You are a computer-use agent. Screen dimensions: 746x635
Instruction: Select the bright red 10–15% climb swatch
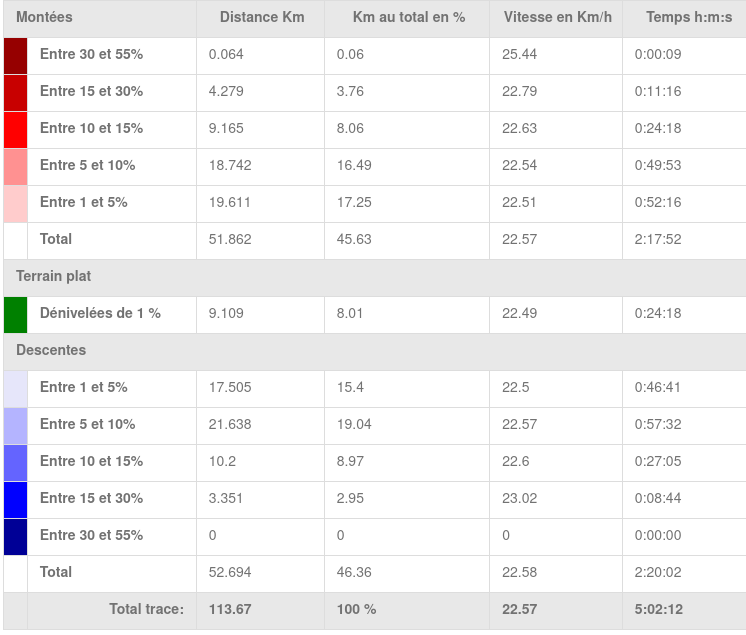point(15,129)
